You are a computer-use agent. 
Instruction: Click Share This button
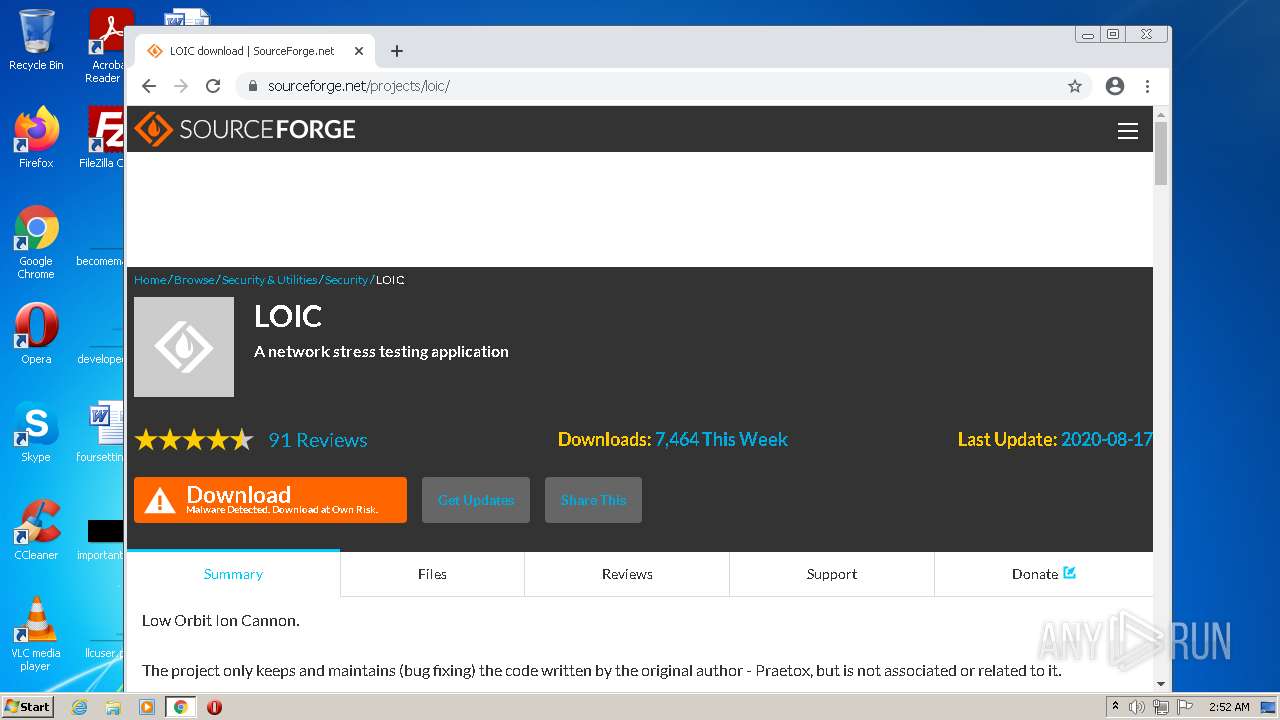[x=593, y=500]
